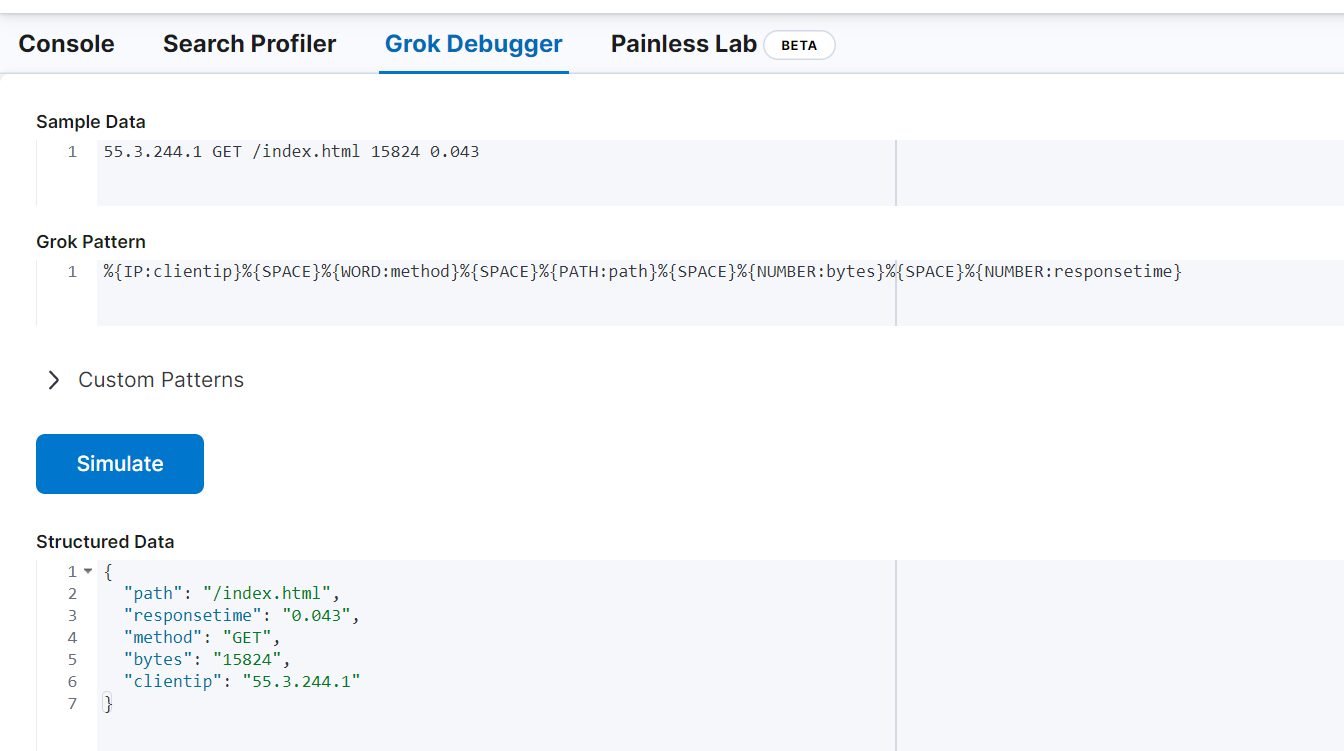Screen dimensions: 1344x751
Task: Open the Console tab
Action: 66,44
